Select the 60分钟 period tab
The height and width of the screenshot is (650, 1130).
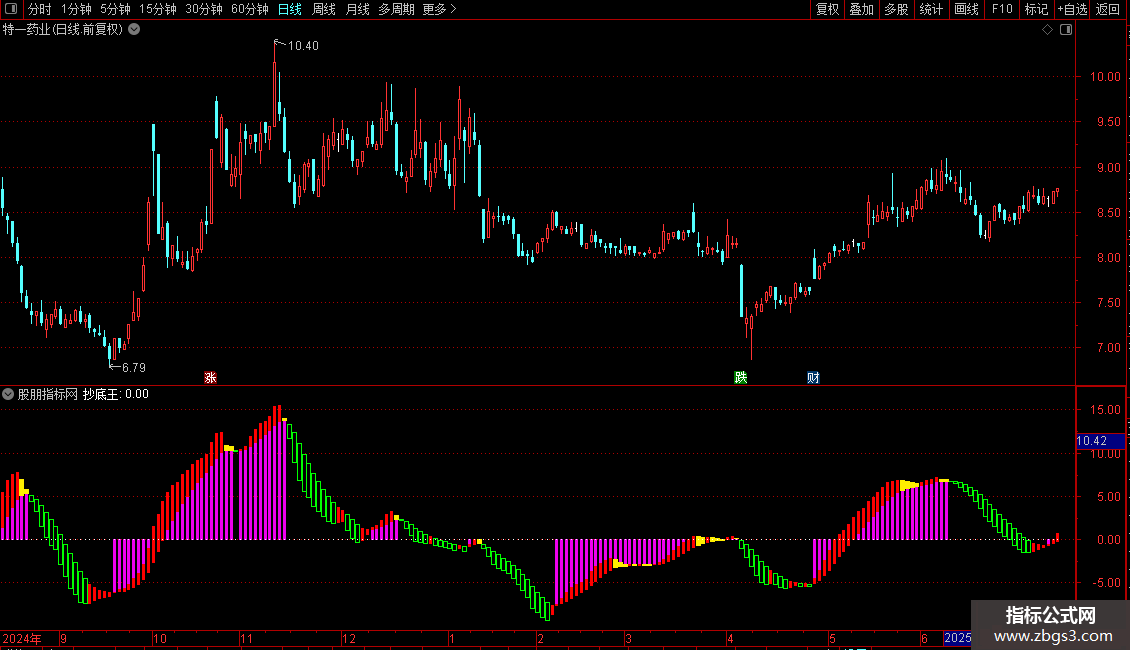pyautogui.click(x=250, y=9)
